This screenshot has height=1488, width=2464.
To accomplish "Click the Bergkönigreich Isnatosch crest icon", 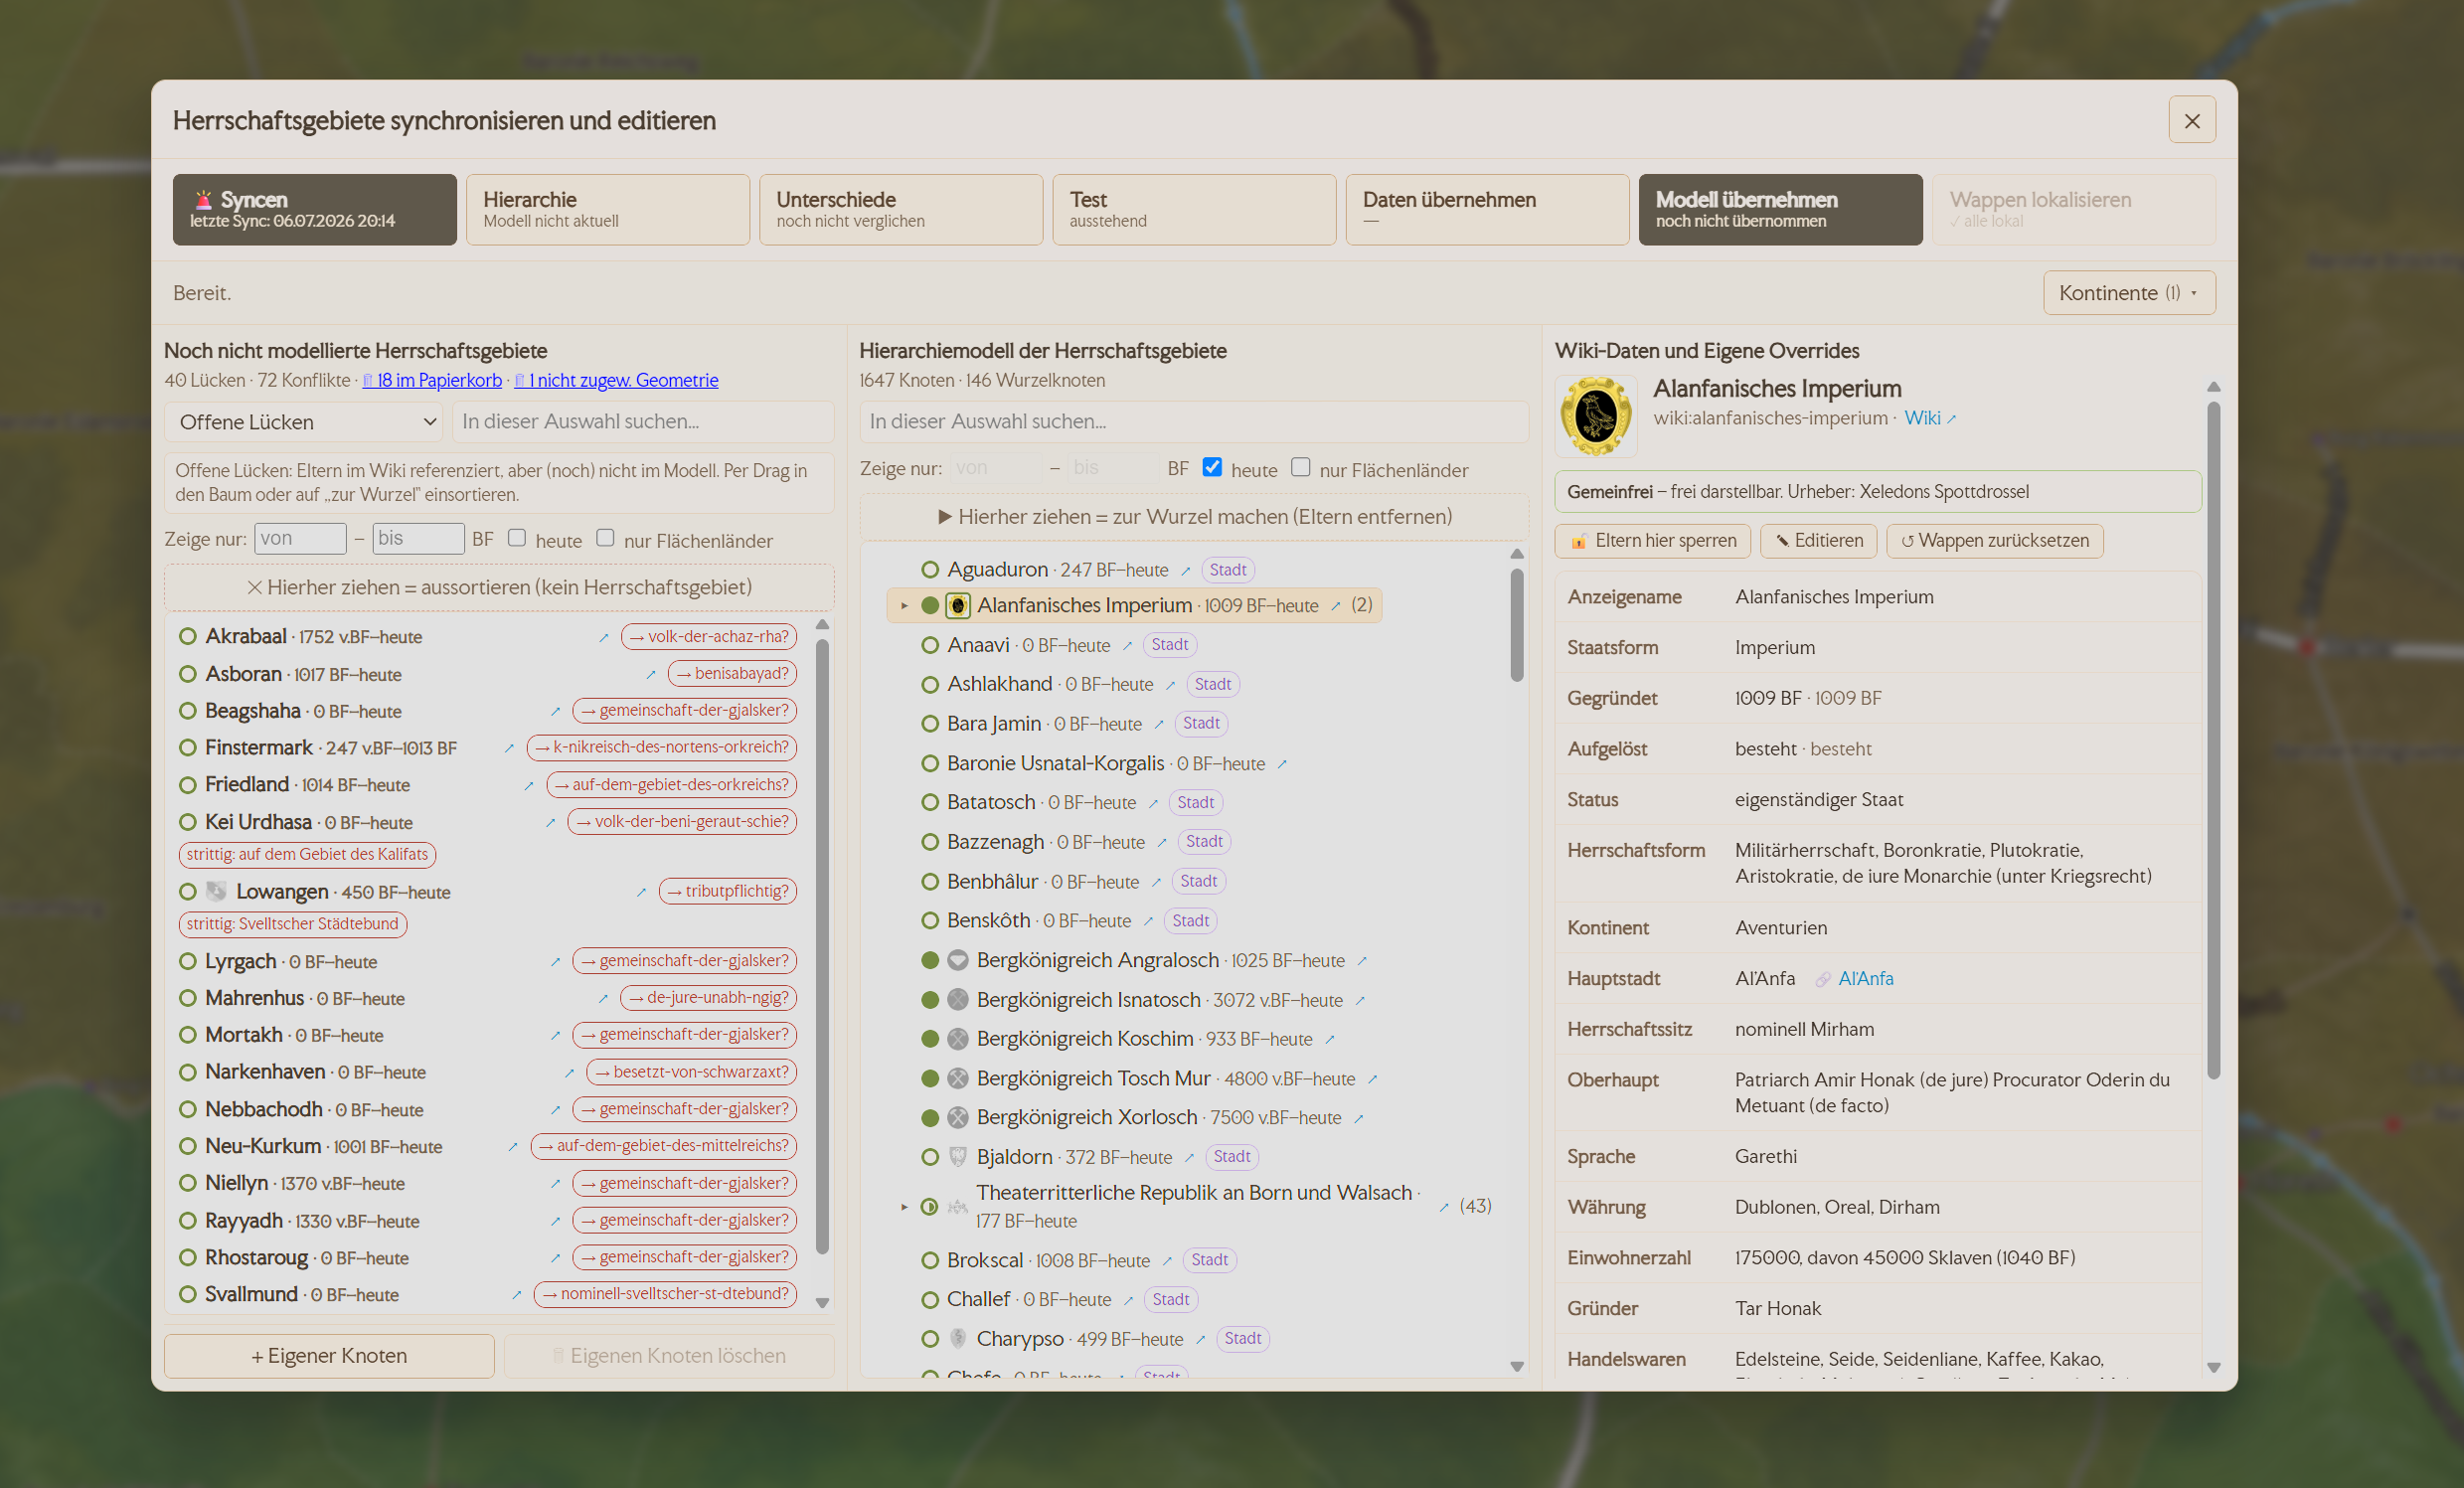I will pyautogui.click(x=958, y=1000).
